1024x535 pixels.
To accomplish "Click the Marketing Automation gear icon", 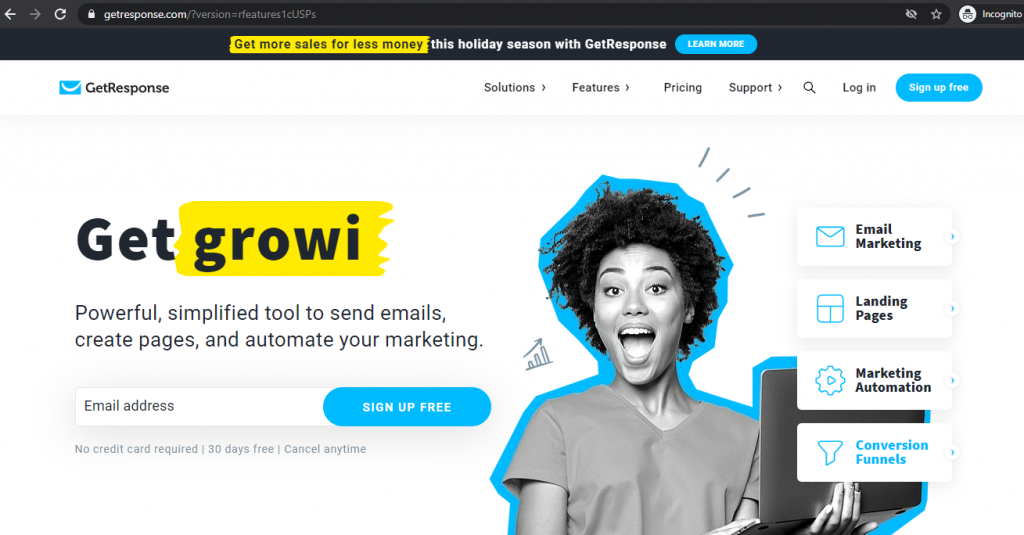I will tap(830, 380).
